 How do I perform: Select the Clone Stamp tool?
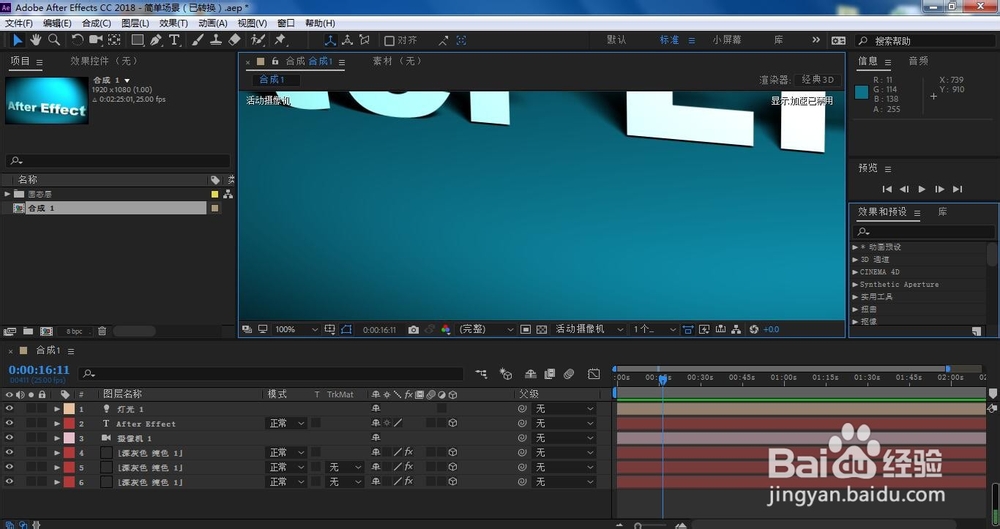(x=216, y=40)
